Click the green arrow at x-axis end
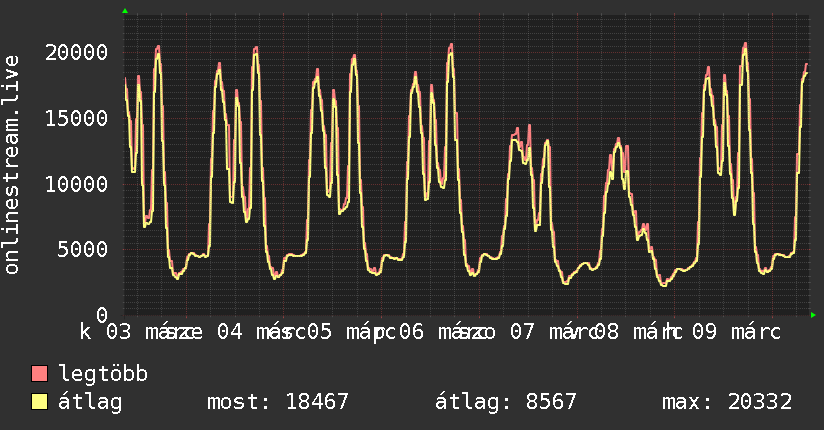The width and height of the screenshot is (824, 430). click(813, 315)
